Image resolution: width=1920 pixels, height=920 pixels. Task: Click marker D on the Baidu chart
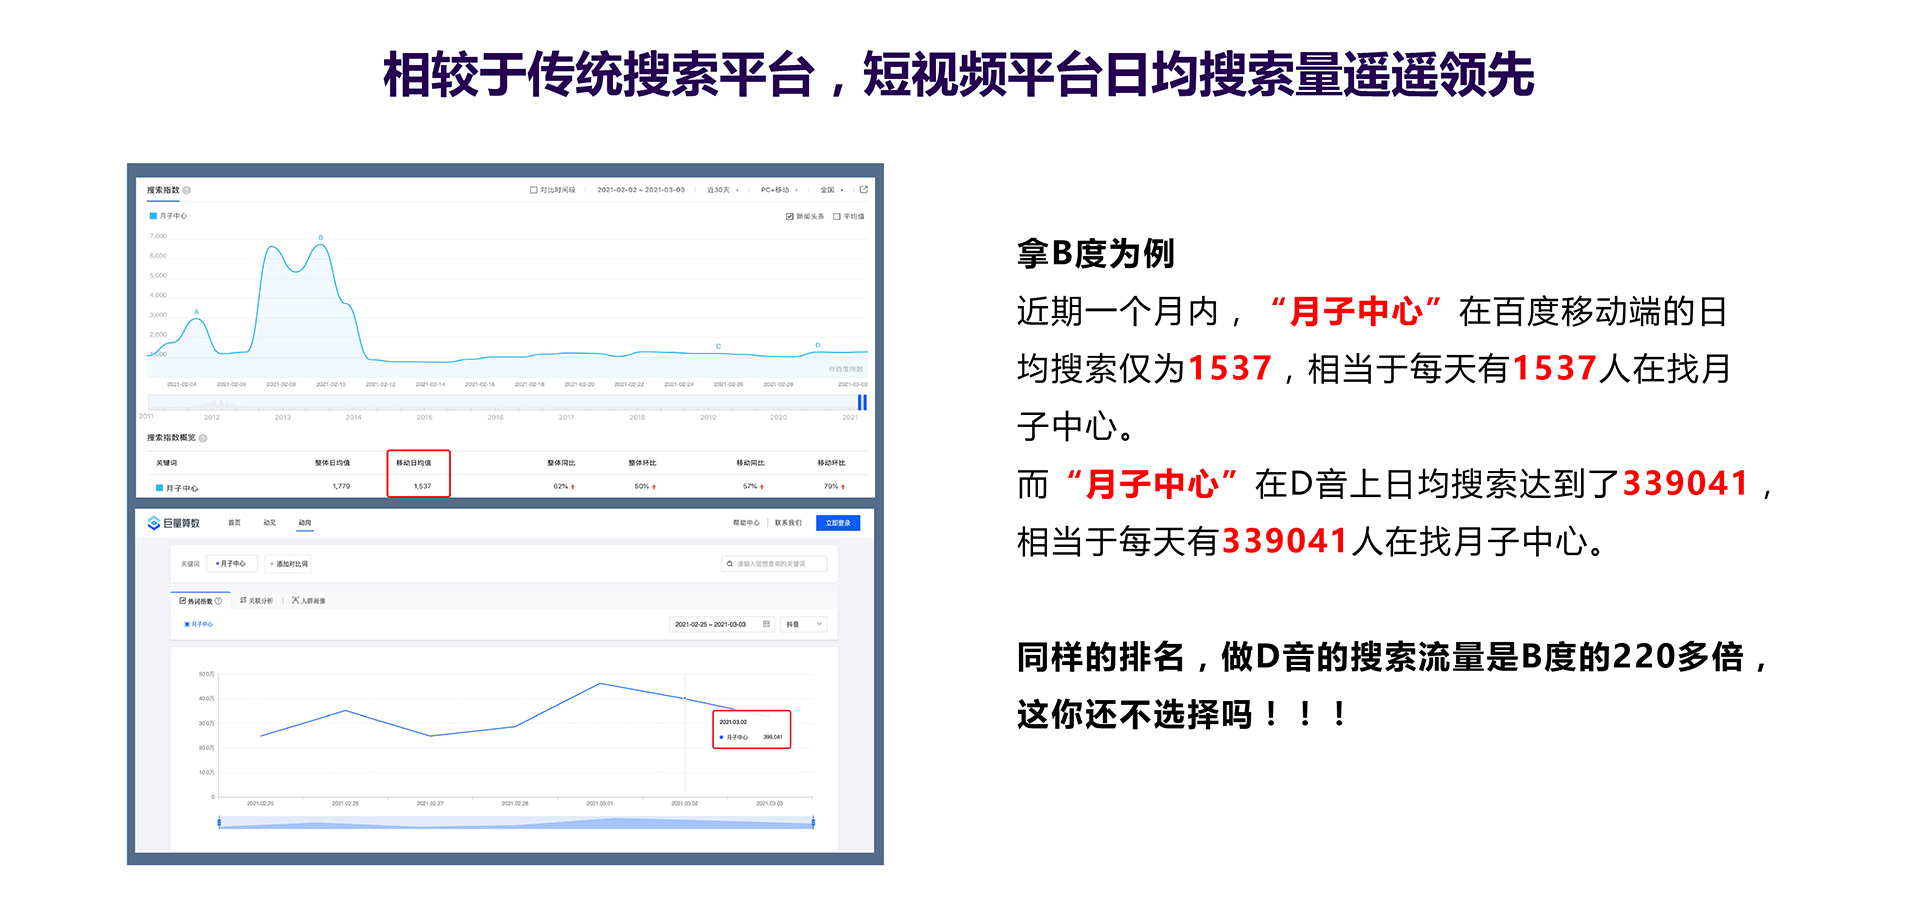[818, 345]
